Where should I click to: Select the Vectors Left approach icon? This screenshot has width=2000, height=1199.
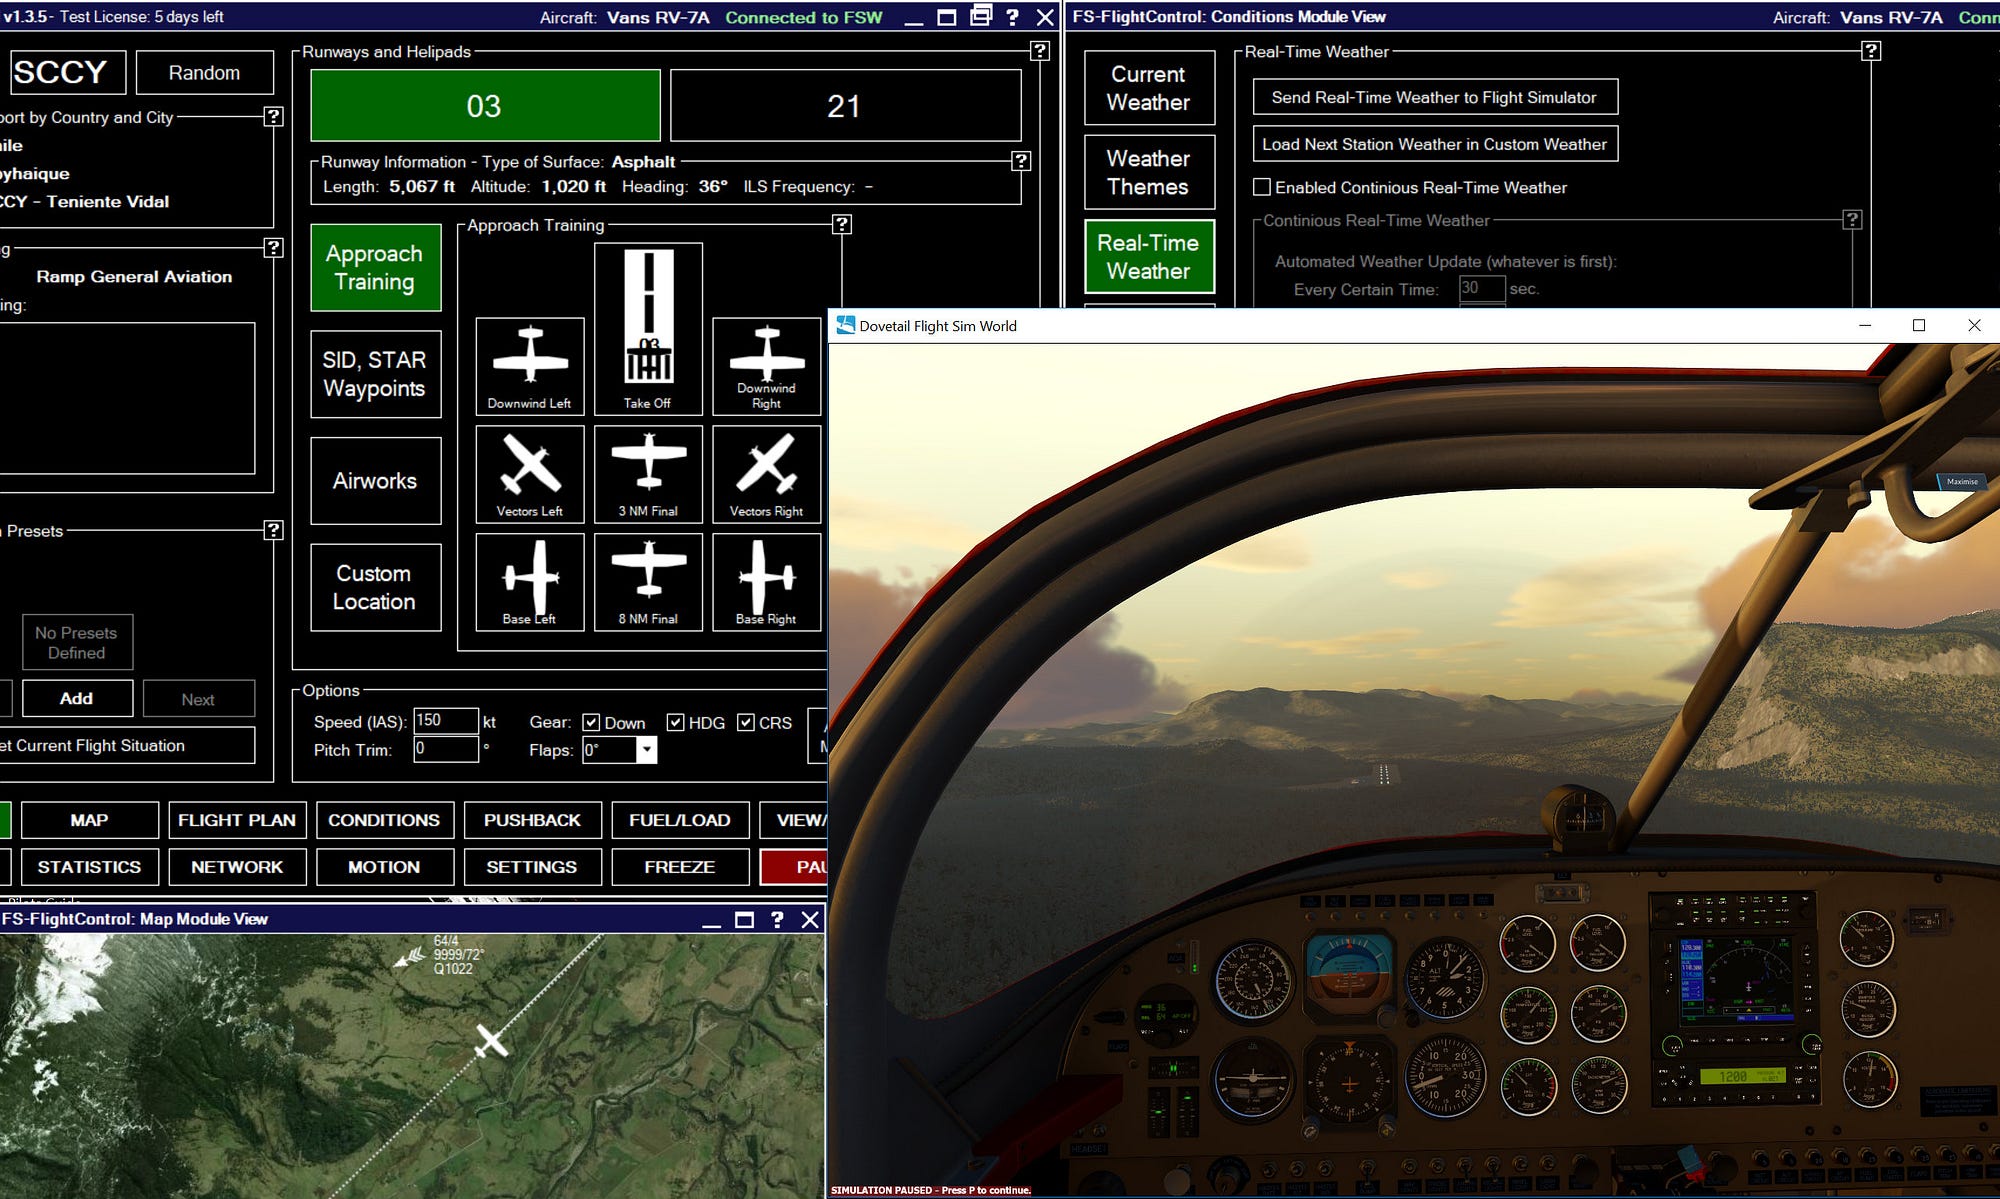tap(529, 473)
